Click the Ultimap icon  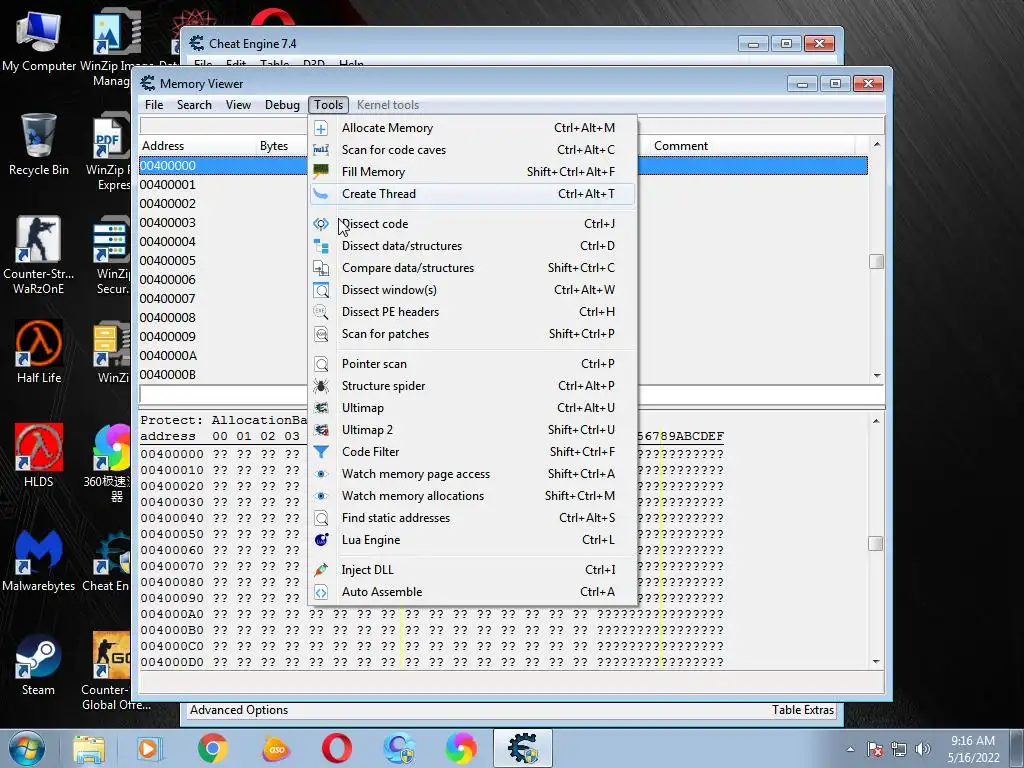point(321,408)
